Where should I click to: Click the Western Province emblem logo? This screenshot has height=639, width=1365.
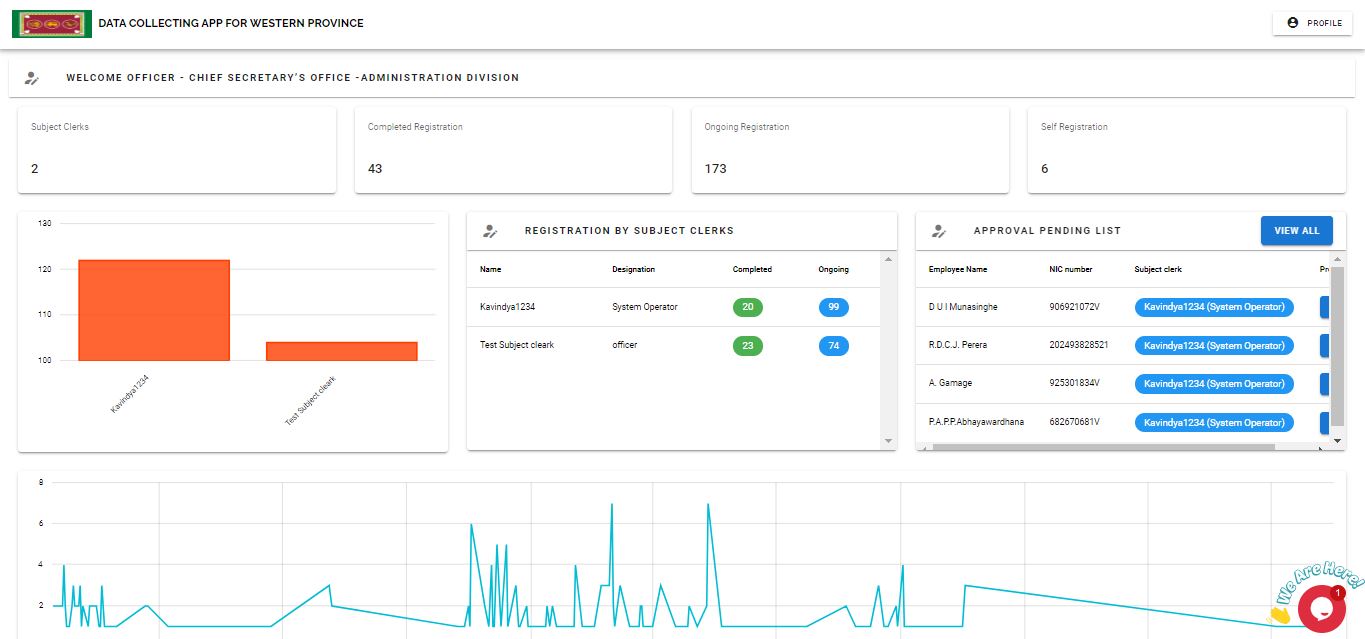click(x=52, y=23)
